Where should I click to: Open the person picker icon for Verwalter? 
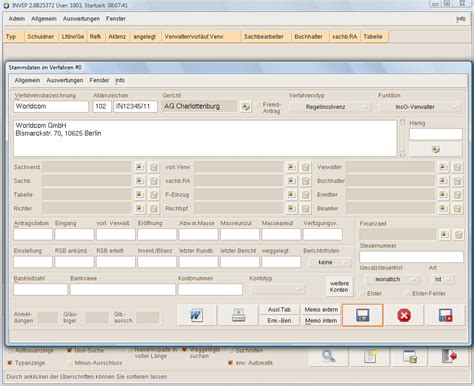pos(443,167)
